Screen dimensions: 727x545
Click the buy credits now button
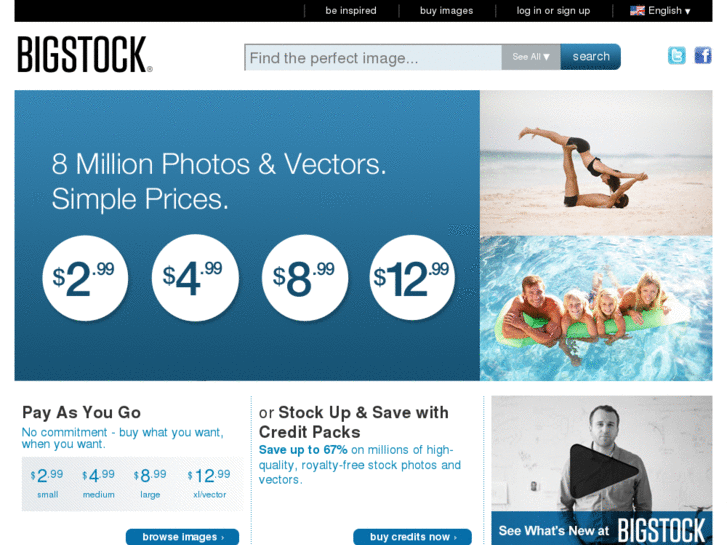point(413,537)
